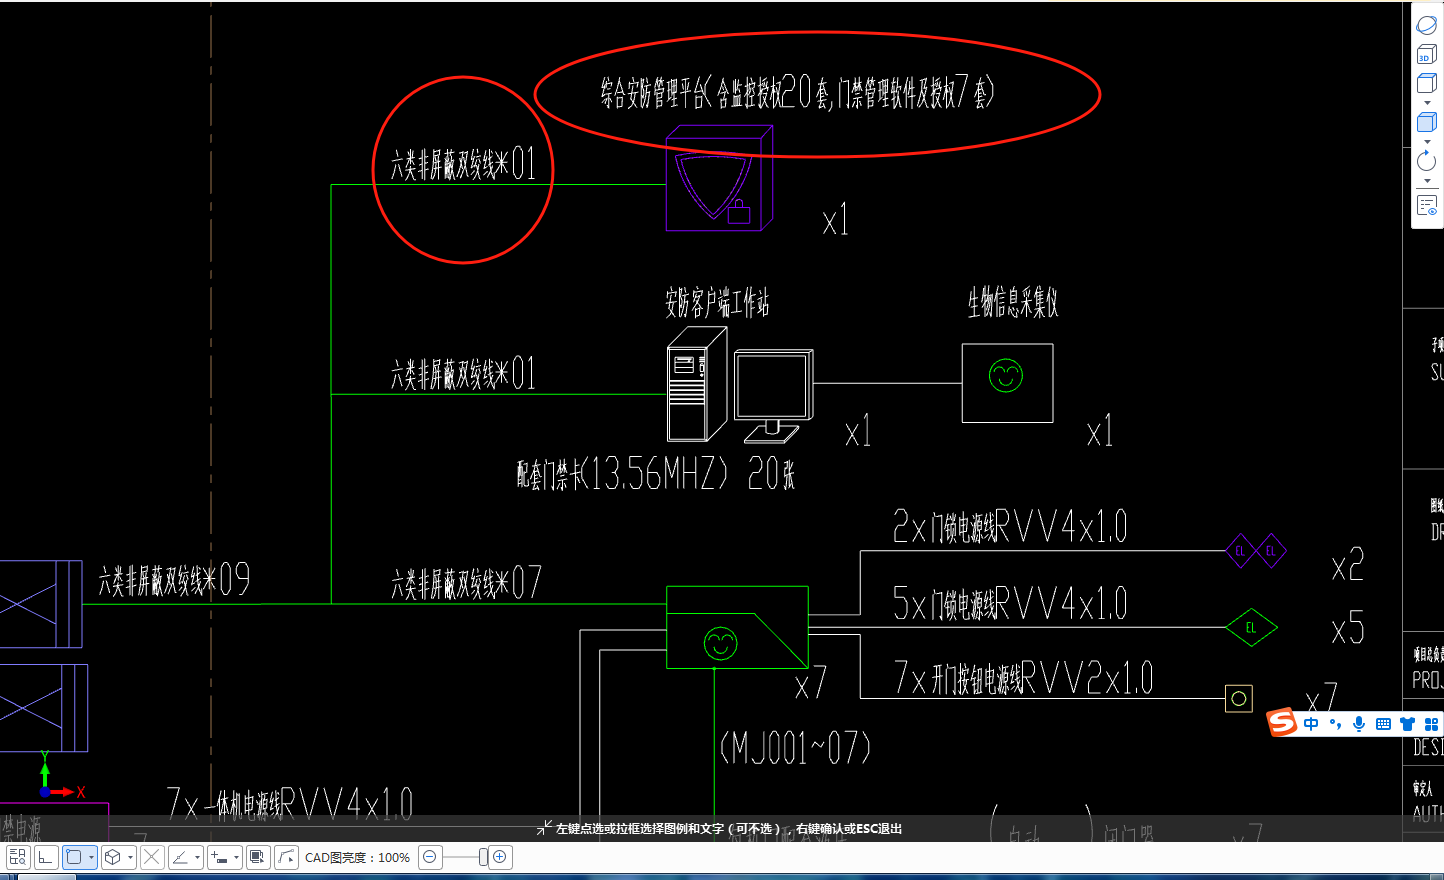Image resolution: width=1444 pixels, height=880 pixels.
Task: Click the screen select icon in bottom toolbar
Action: coord(258,857)
